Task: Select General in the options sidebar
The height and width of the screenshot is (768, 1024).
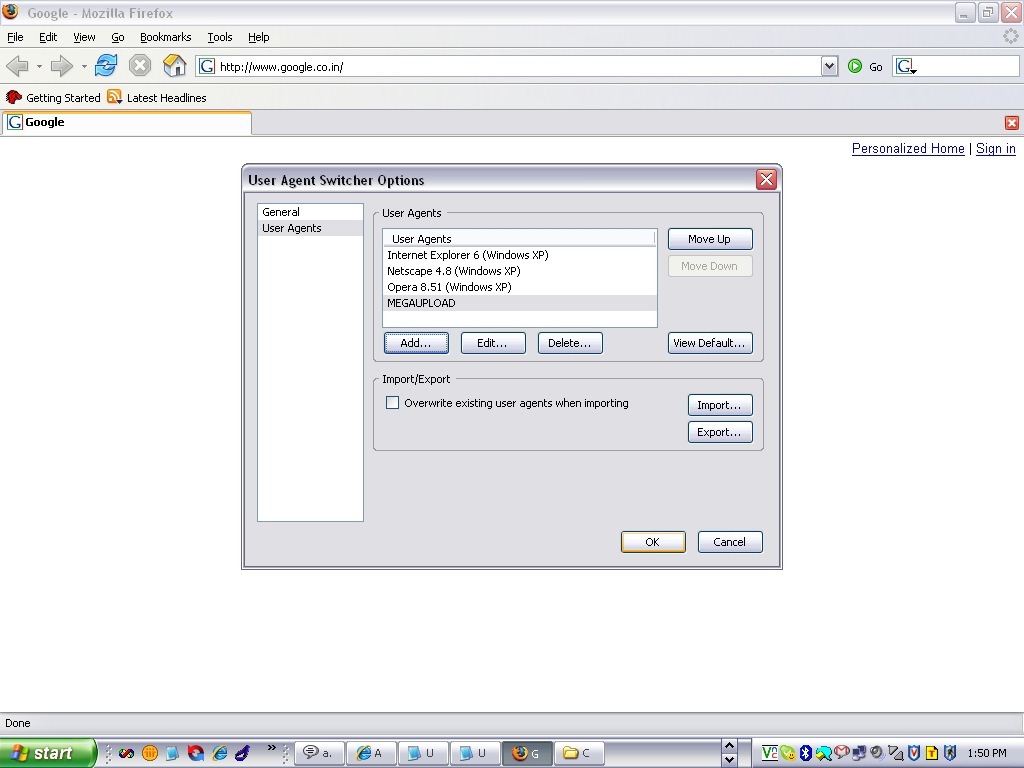Action: coord(310,212)
